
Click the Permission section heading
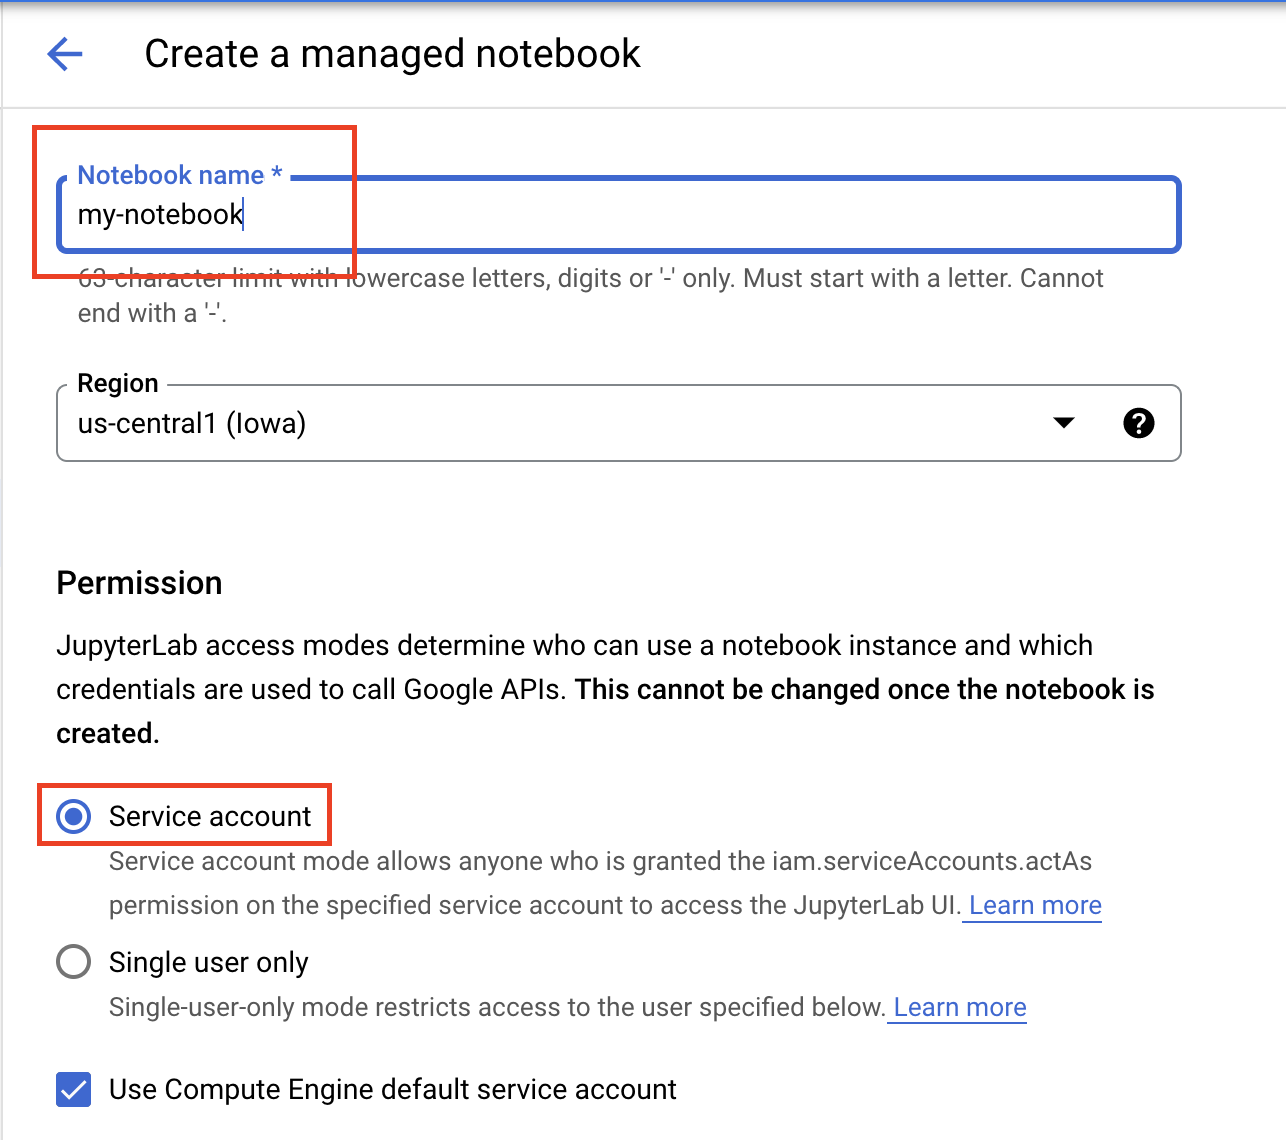(x=139, y=582)
